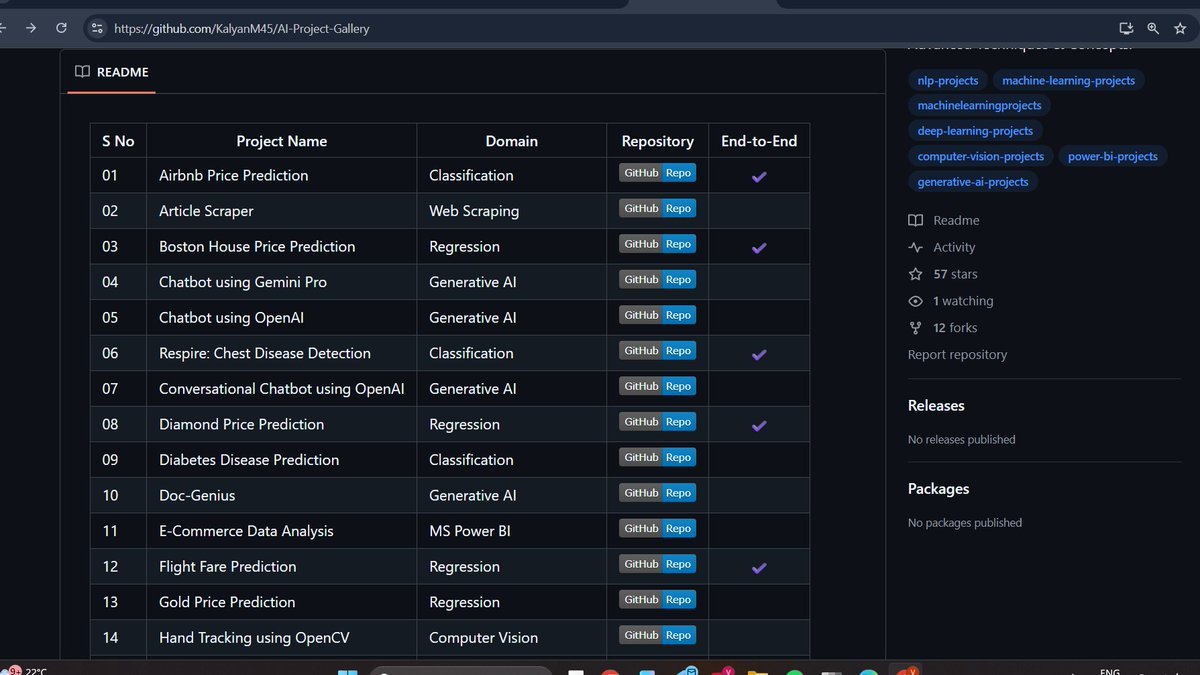The height and width of the screenshot is (675, 1200).
Task: Open Repo badge for Hand Tracking using OpenCV
Action: [x=657, y=635]
